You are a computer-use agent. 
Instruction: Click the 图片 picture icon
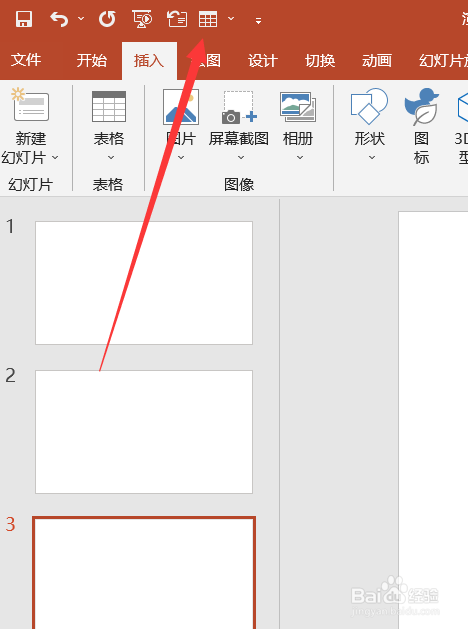pyautogui.click(x=181, y=107)
